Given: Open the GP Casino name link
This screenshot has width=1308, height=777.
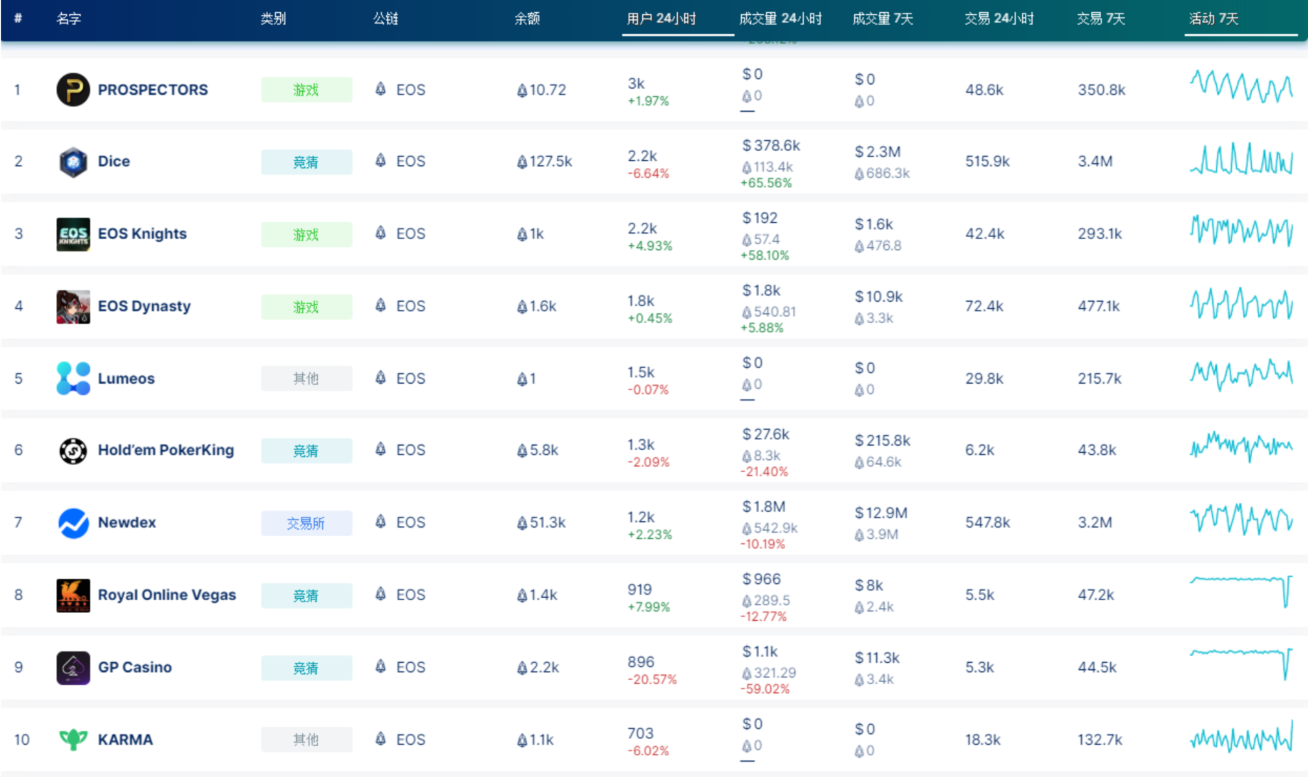Looking at the screenshot, I should point(135,667).
